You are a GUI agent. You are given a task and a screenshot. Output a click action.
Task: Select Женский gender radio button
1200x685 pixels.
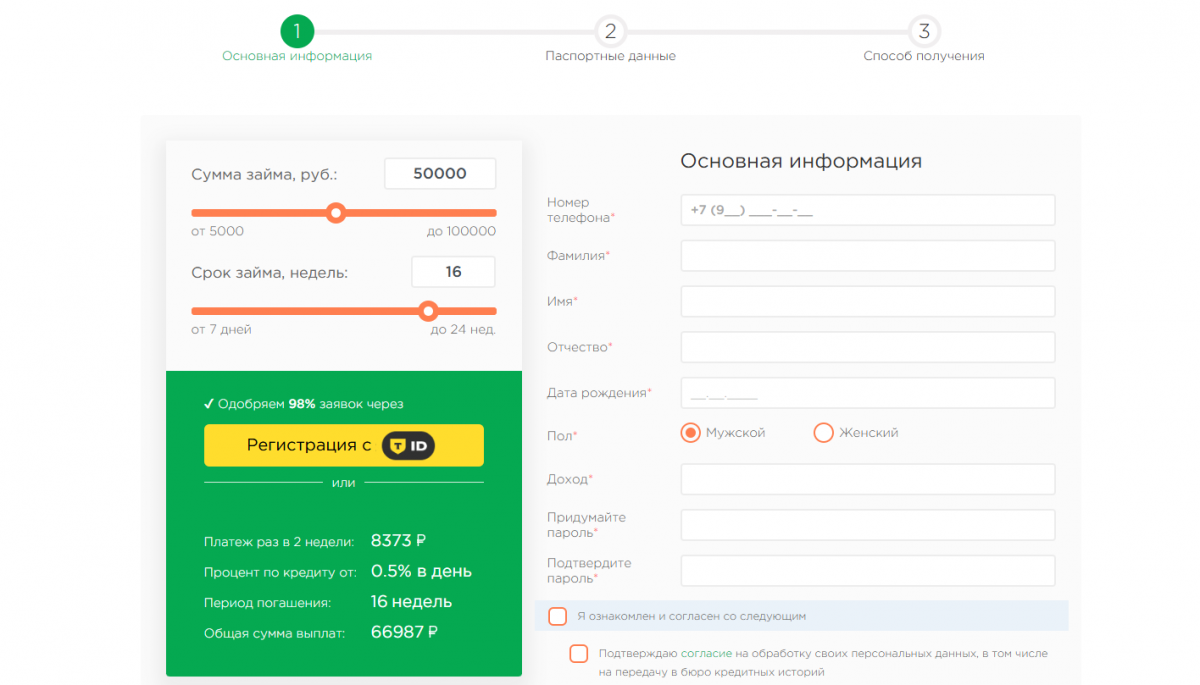click(x=824, y=433)
